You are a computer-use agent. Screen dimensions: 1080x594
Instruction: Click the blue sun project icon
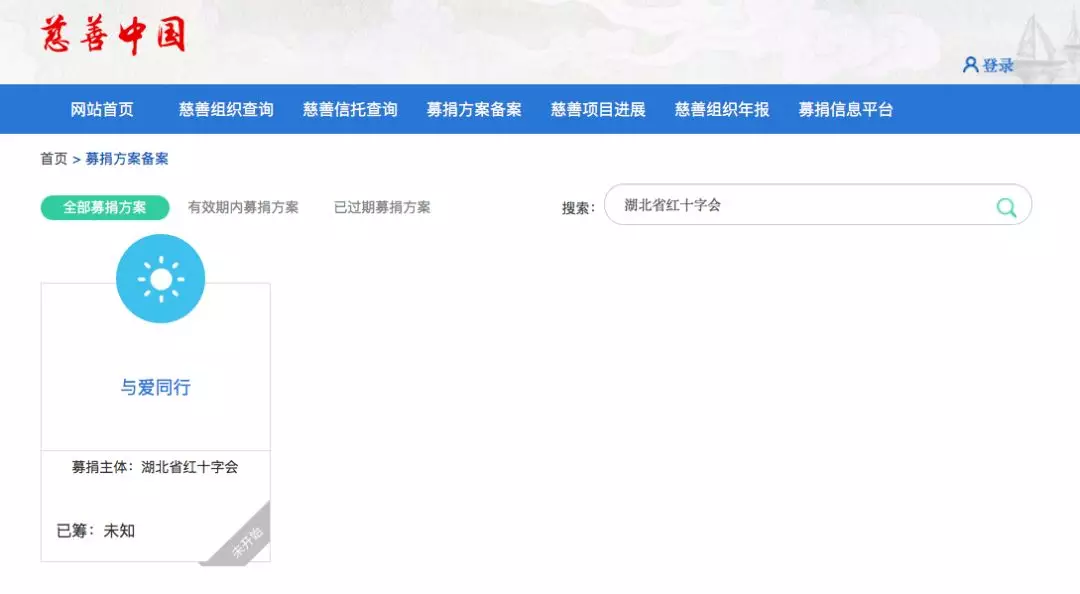coord(160,279)
